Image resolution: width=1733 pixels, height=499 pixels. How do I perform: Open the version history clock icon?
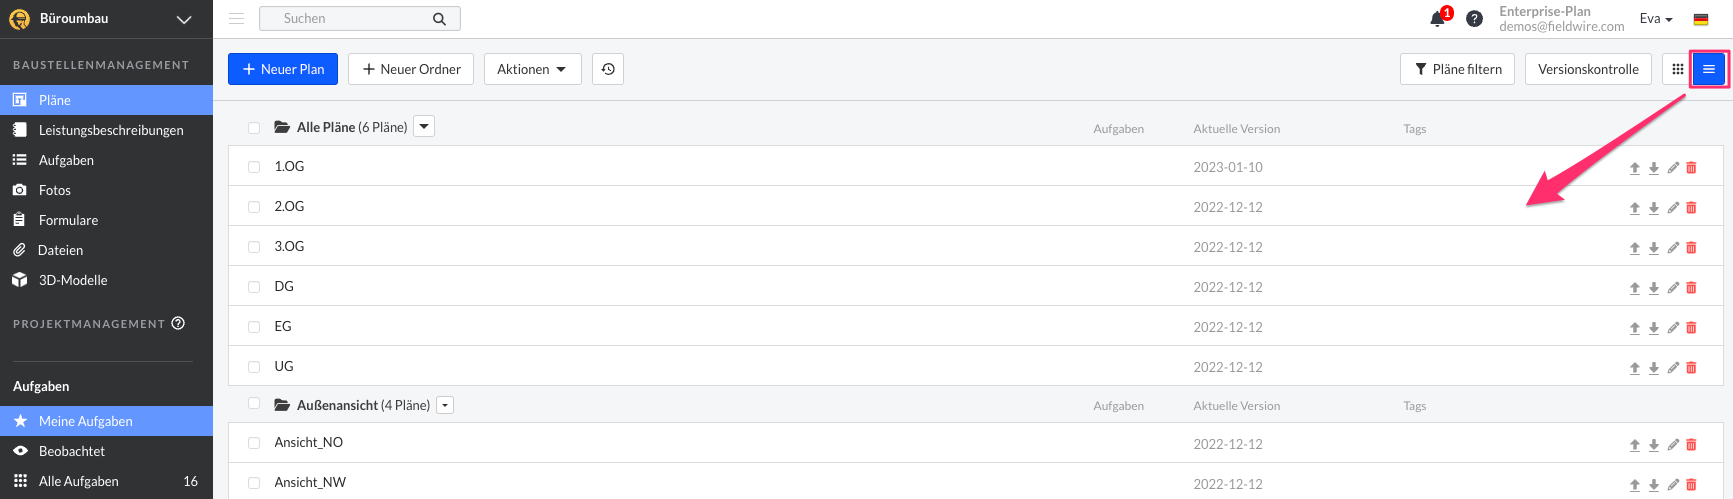tap(608, 69)
